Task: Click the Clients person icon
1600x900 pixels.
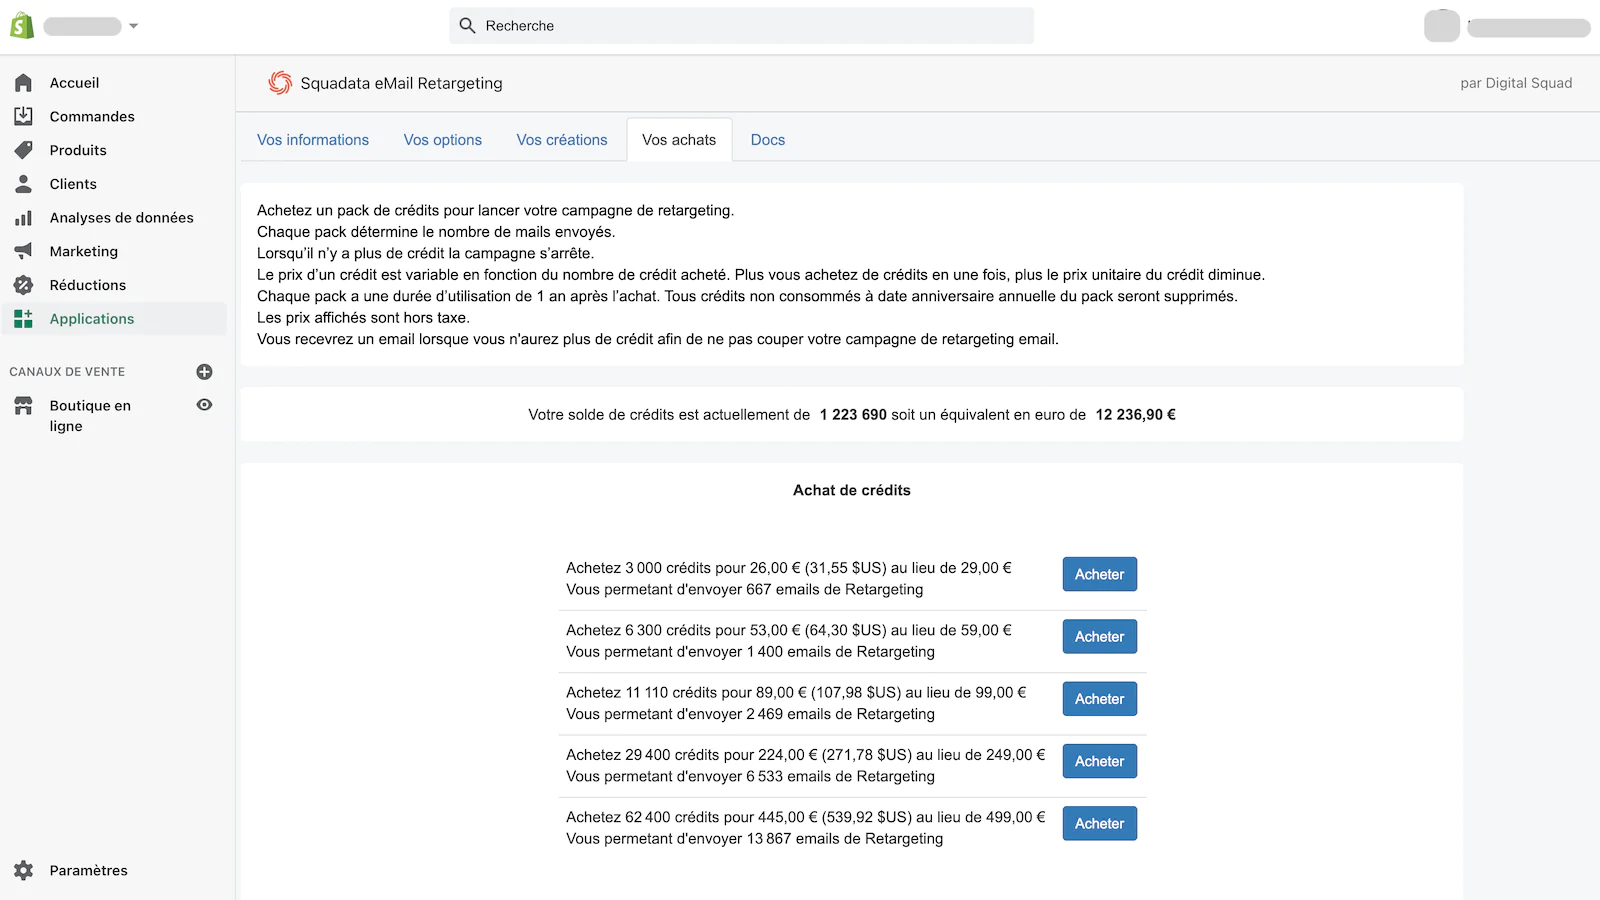Action: coord(23,184)
